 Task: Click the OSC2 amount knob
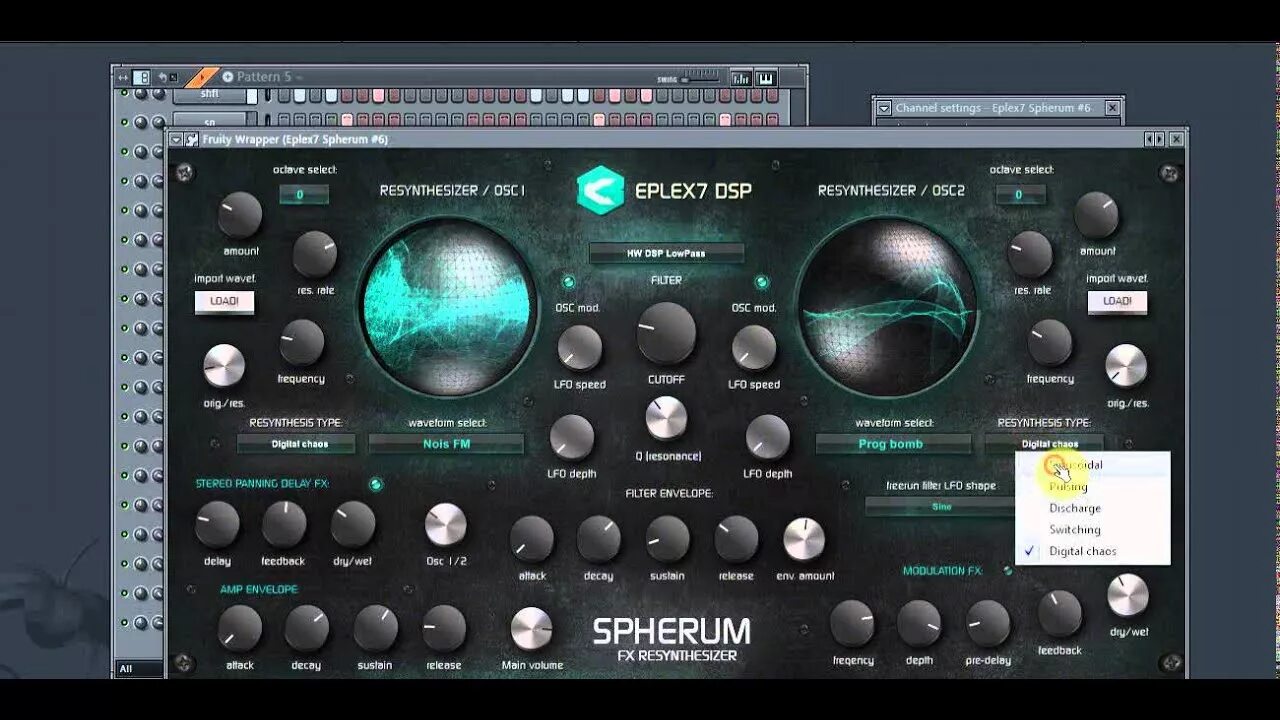tap(1096, 214)
